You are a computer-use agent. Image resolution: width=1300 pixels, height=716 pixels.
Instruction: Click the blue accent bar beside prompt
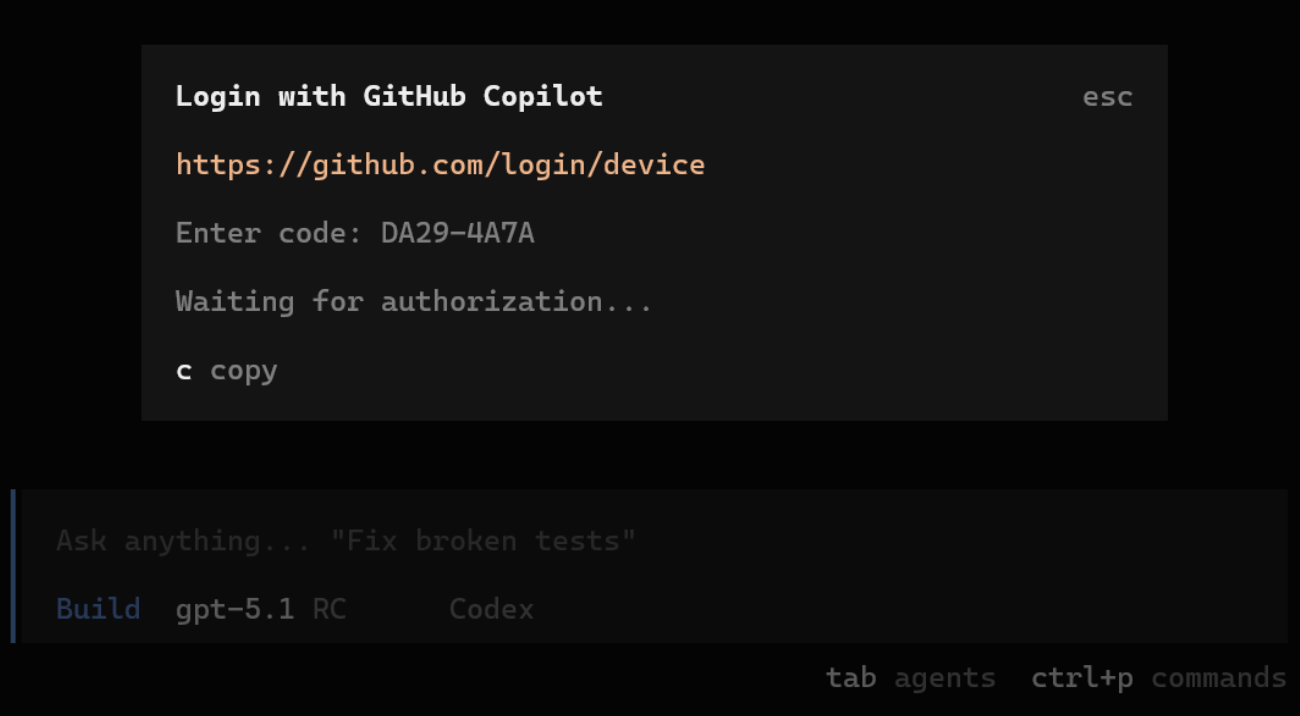pos(13,566)
